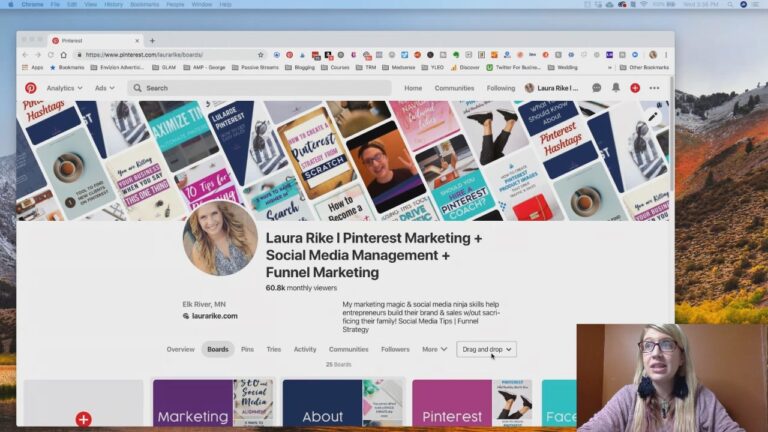Open the Blogging bookmarks folder
Screen dimensions: 768x432
pyautogui.click(x=300, y=68)
